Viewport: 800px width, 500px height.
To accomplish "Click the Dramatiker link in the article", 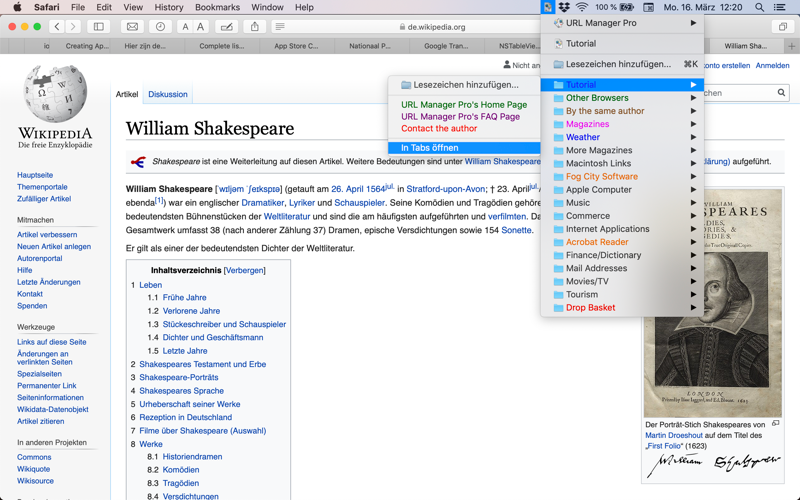I will coord(263,202).
